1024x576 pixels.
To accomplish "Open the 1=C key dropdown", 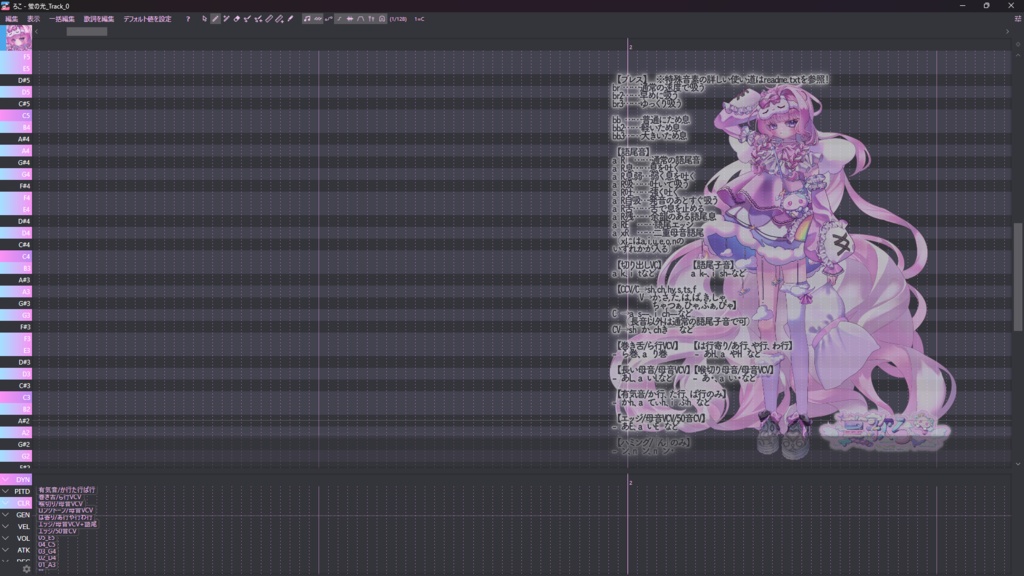I will [419, 19].
